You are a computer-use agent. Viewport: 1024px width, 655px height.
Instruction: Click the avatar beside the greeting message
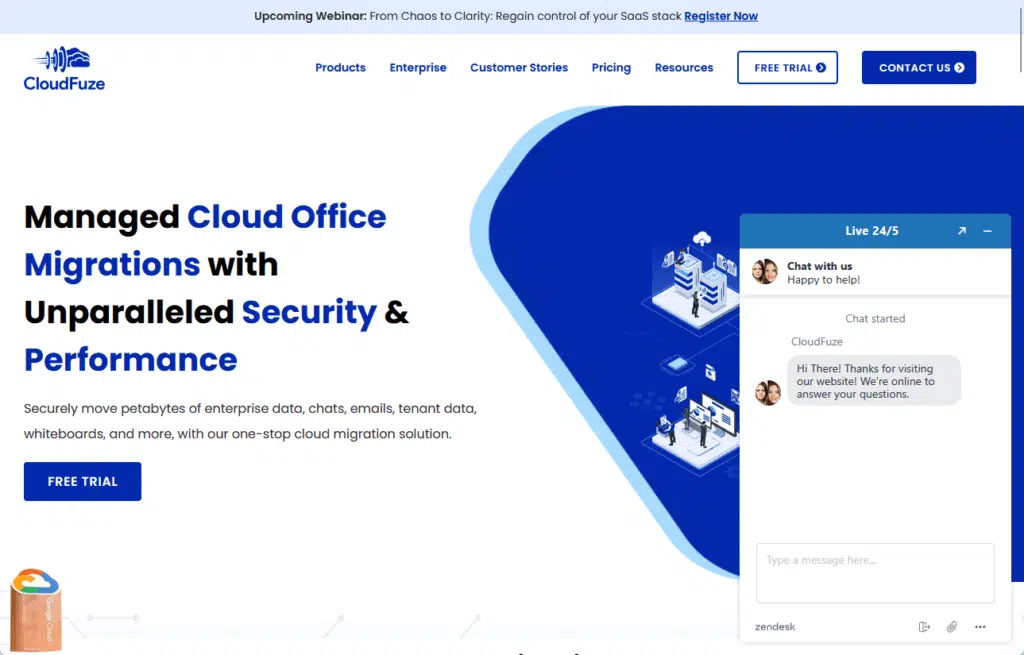click(x=768, y=393)
